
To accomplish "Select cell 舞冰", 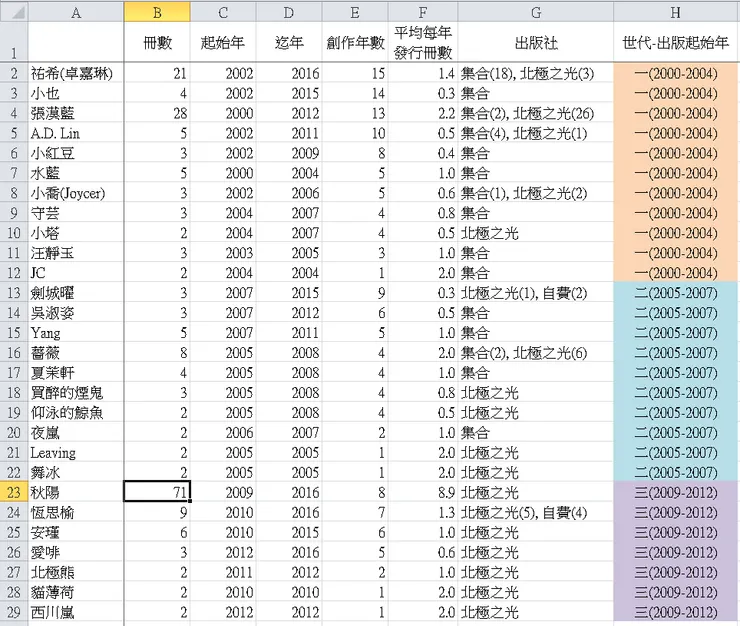I will click(x=76, y=472).
